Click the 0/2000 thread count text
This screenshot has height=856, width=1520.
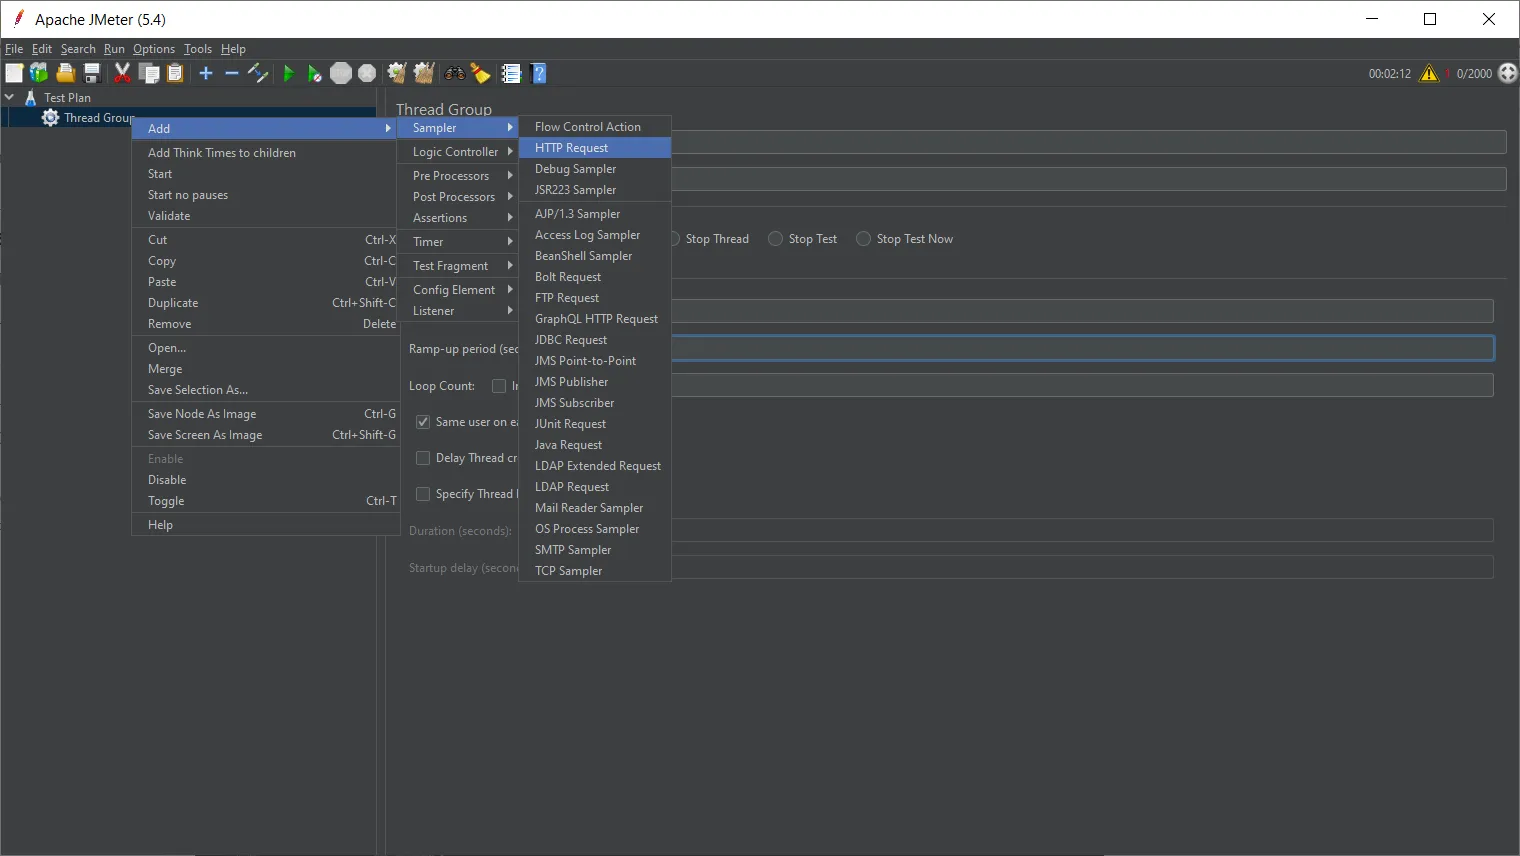tap(1474, 74)
